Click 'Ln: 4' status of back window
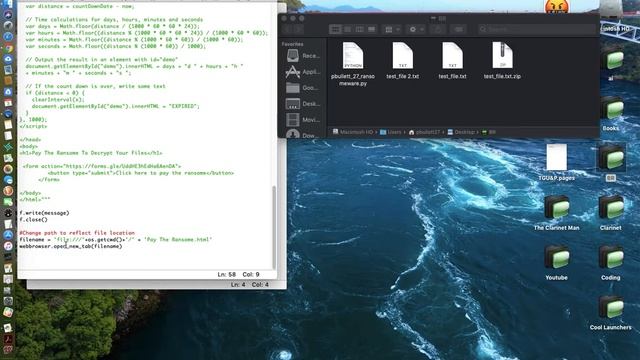The width and height of the screenshot is (640, 360). [x=238, y=284]
